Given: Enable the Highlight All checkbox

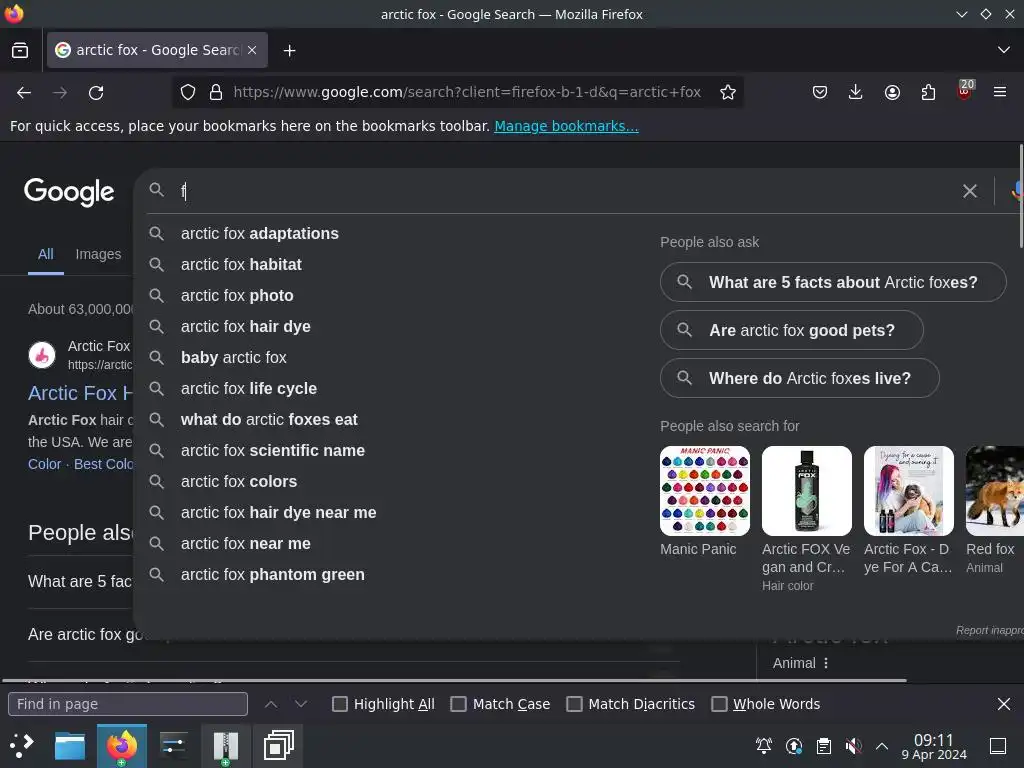Looking at the screenshot, I should click(x=340, y=704).
